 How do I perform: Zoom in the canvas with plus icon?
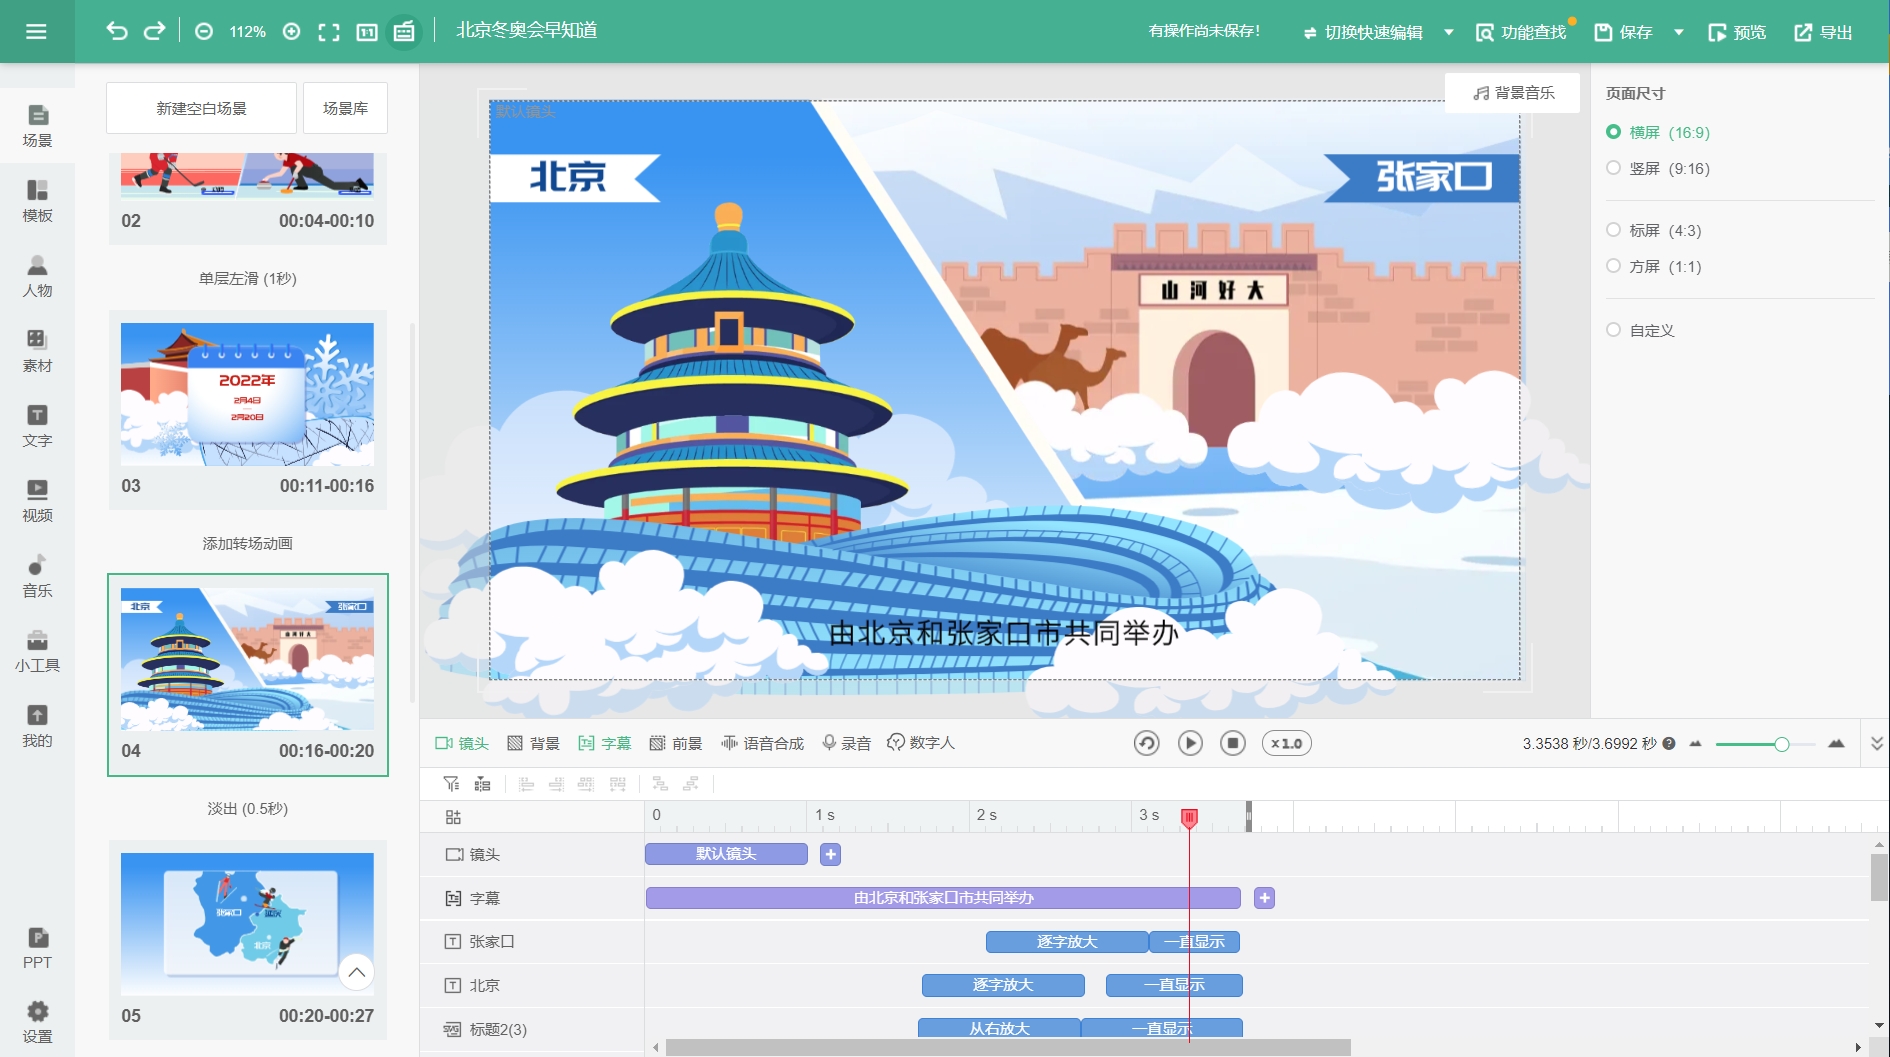[x=291, y=32]
